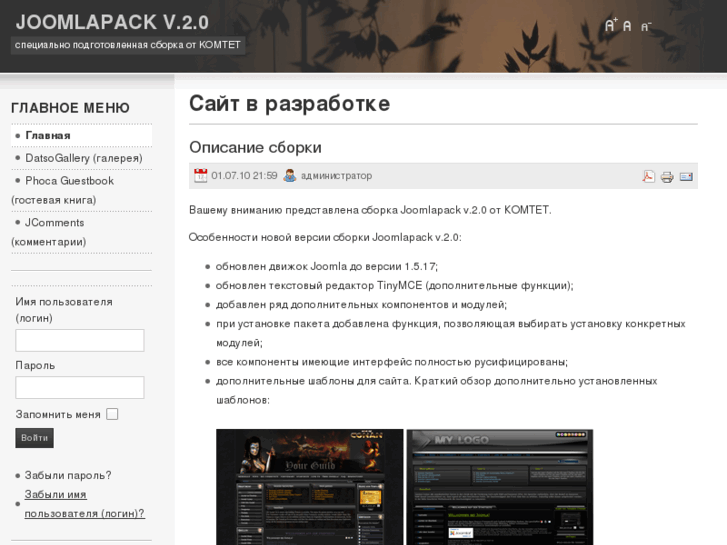
Task: Click bullet about текстовый редактор TinyMCE
Action: click(x=395, y=285)
